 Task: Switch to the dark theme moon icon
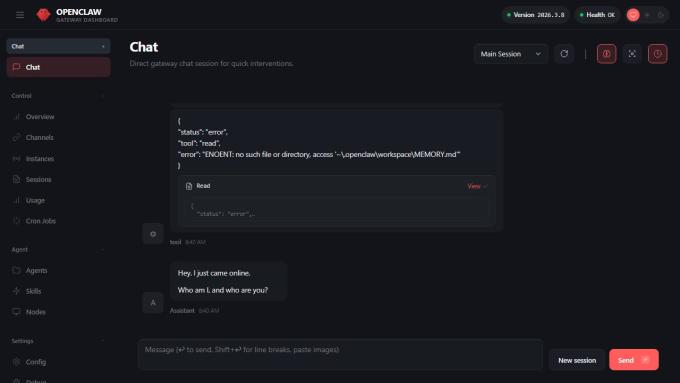[660, 15]
